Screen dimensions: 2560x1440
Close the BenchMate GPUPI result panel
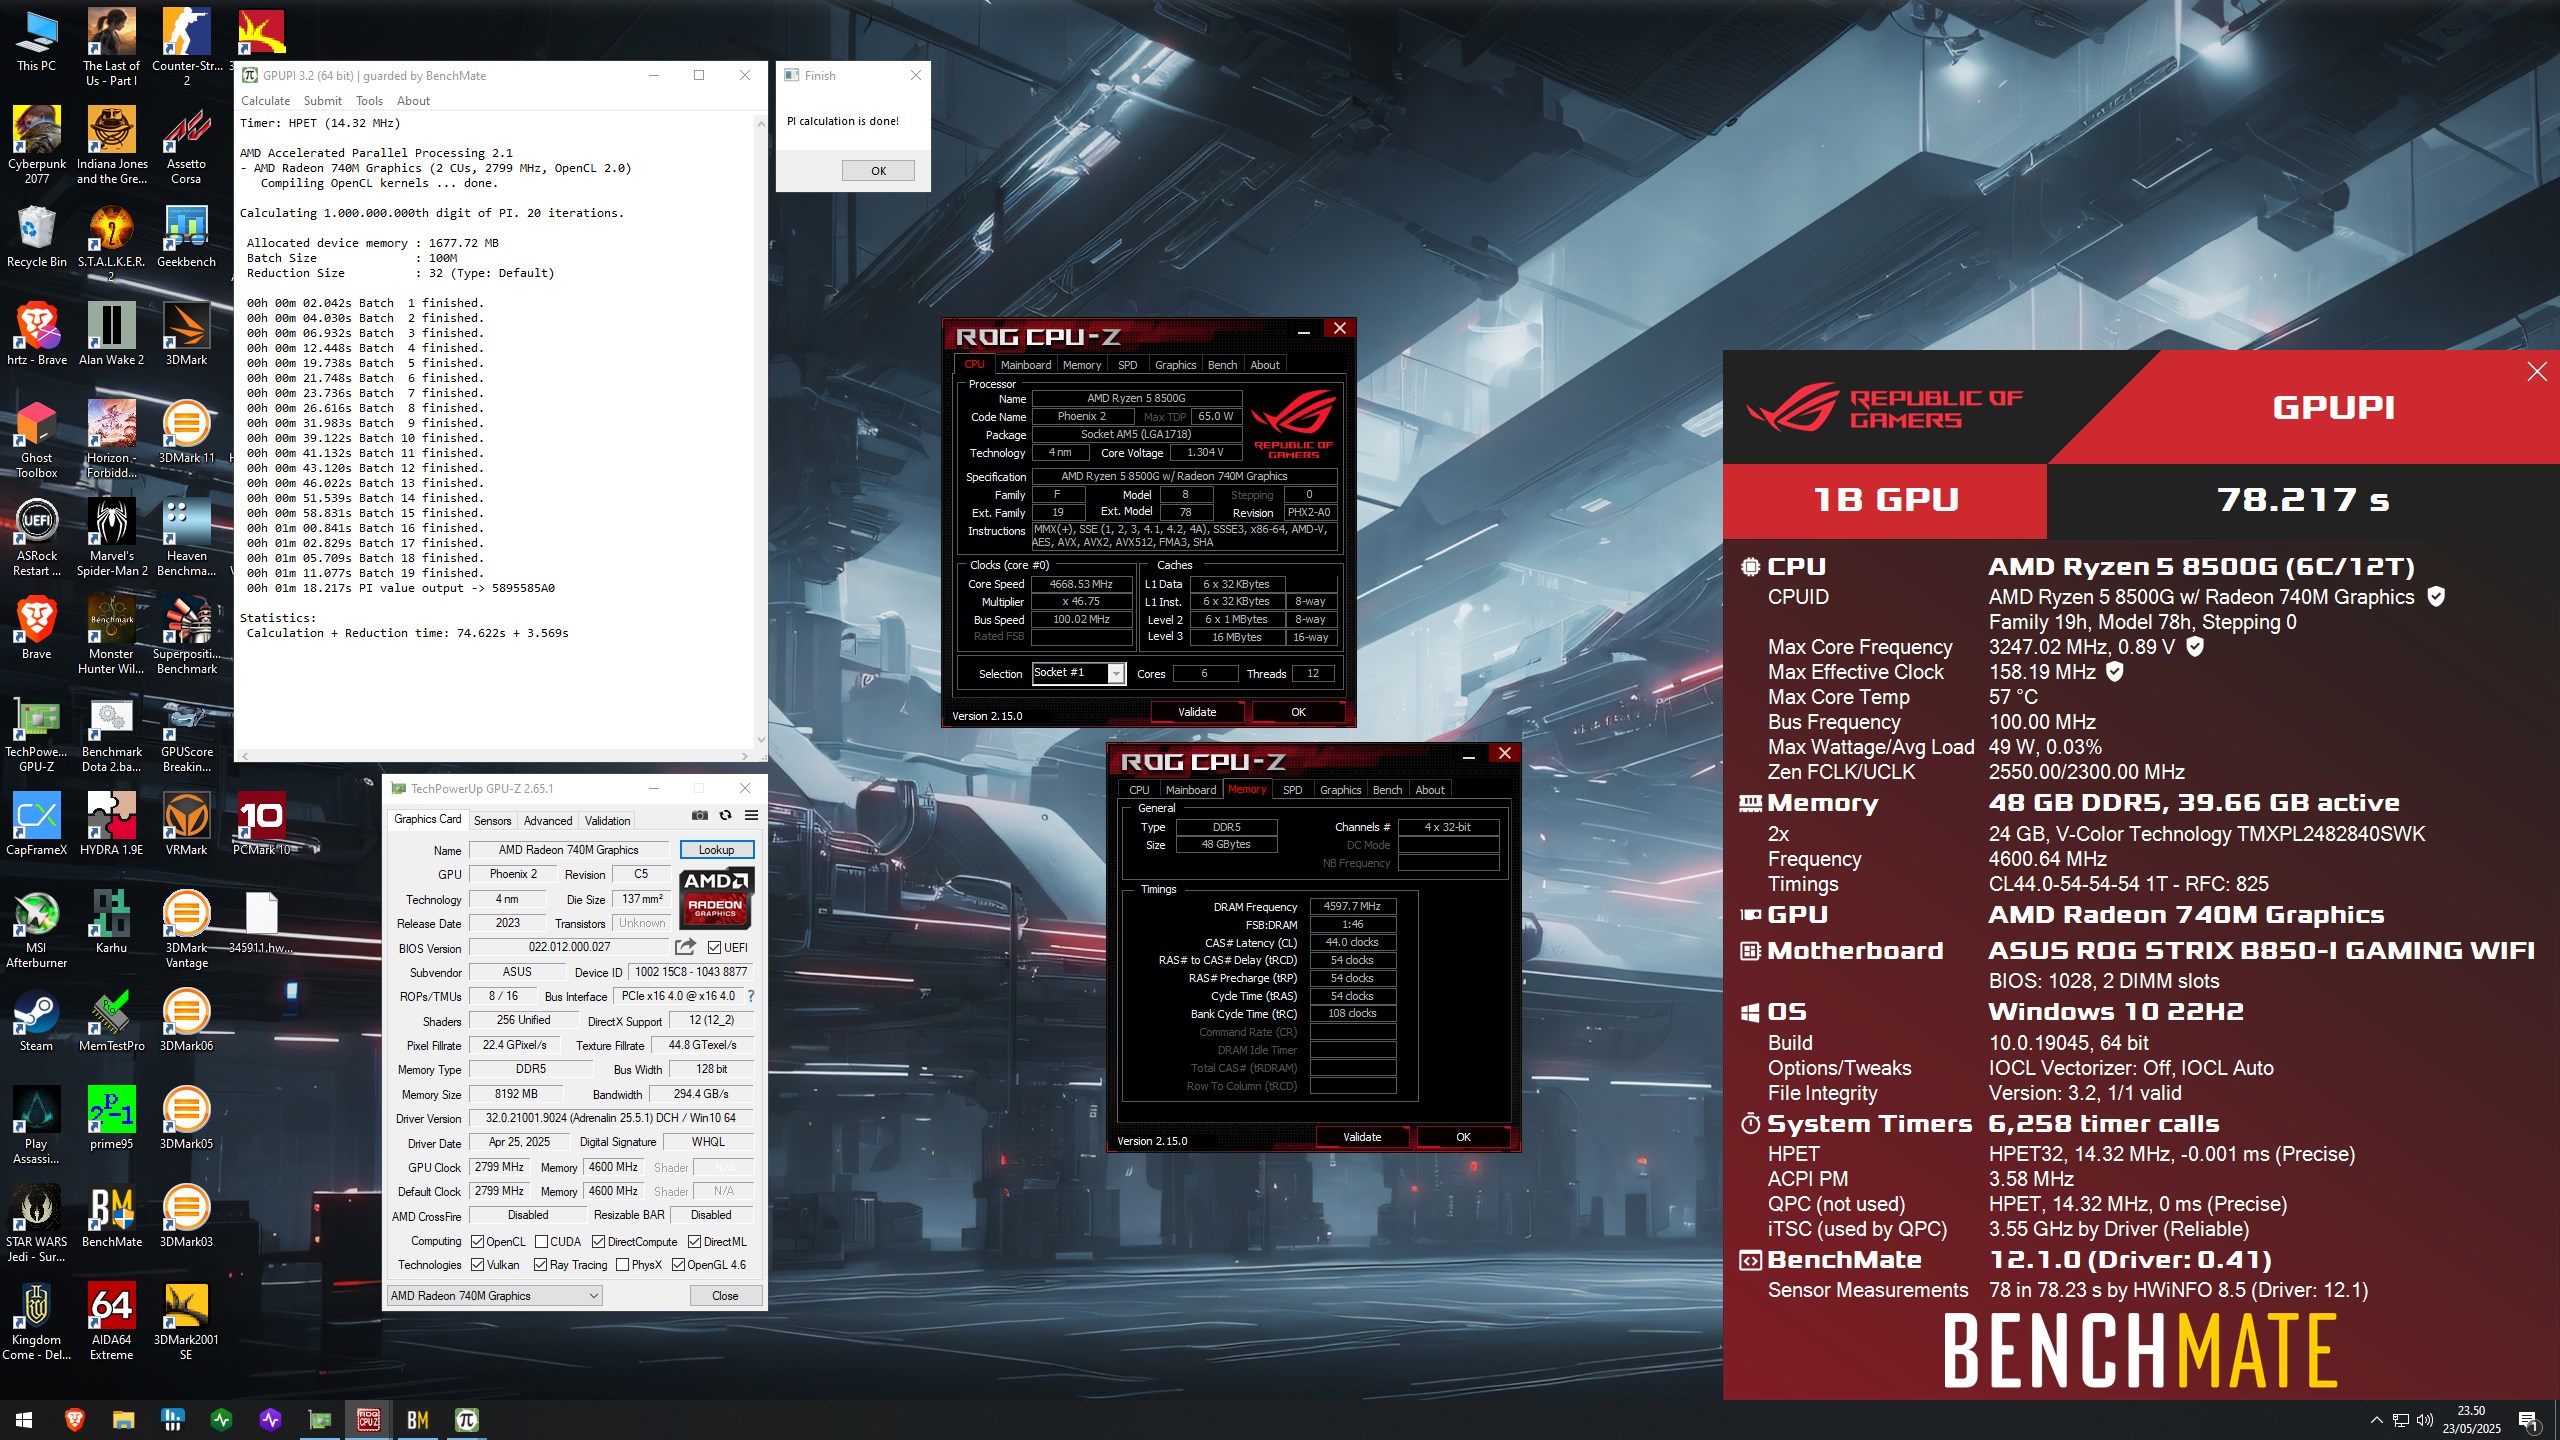[x=2537, y=372]
